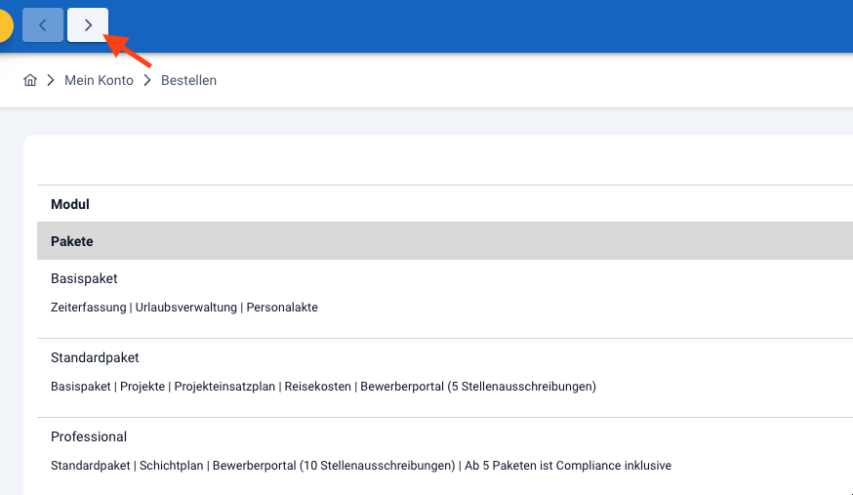Click the Professional description mentioning Schichtplan
The height and width of the screenshot is (495, 853).
361,466
